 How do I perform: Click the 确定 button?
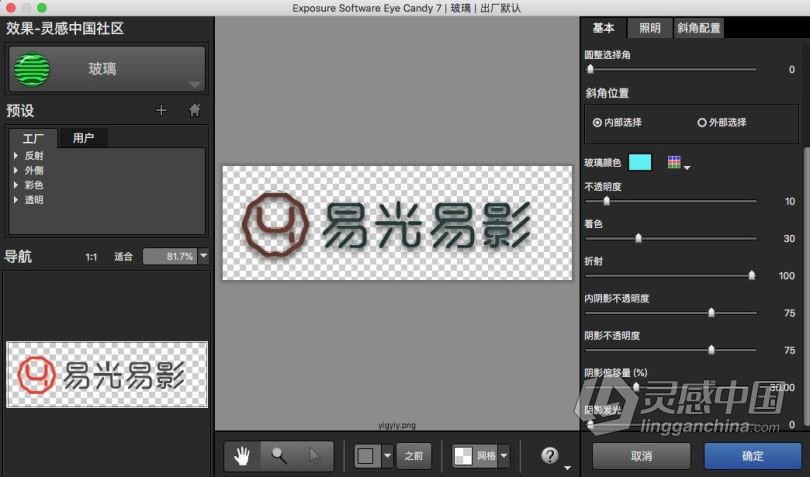753,456
